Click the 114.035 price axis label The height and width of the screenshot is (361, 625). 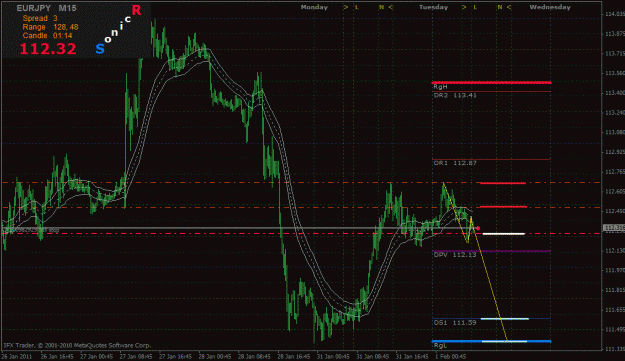pyautogui.click(x=615, y=14)
